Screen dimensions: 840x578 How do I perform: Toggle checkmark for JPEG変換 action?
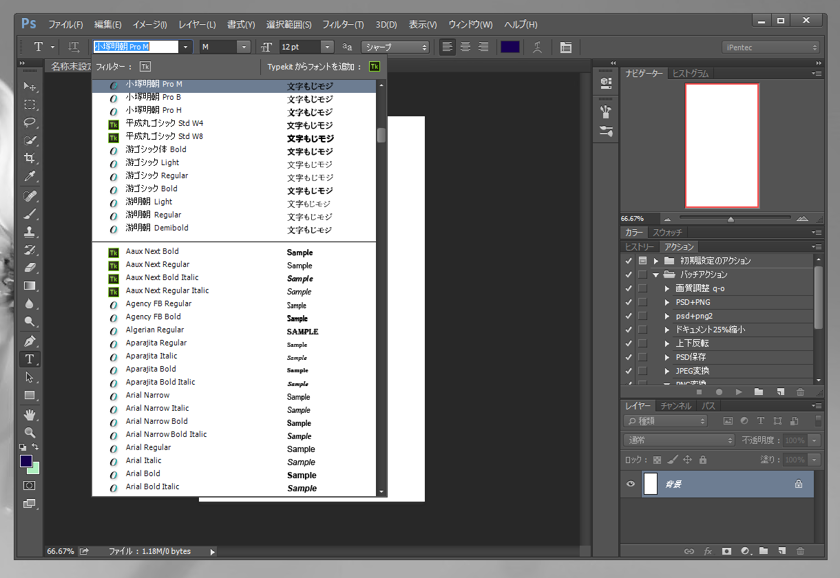pos(628,371)
